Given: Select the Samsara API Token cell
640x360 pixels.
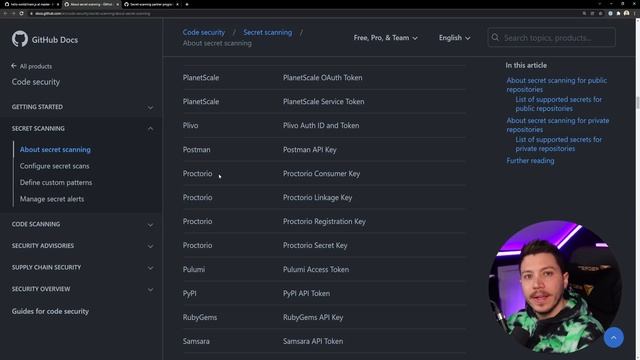Looking at the screenshot, I should click(x=313, y=341).
